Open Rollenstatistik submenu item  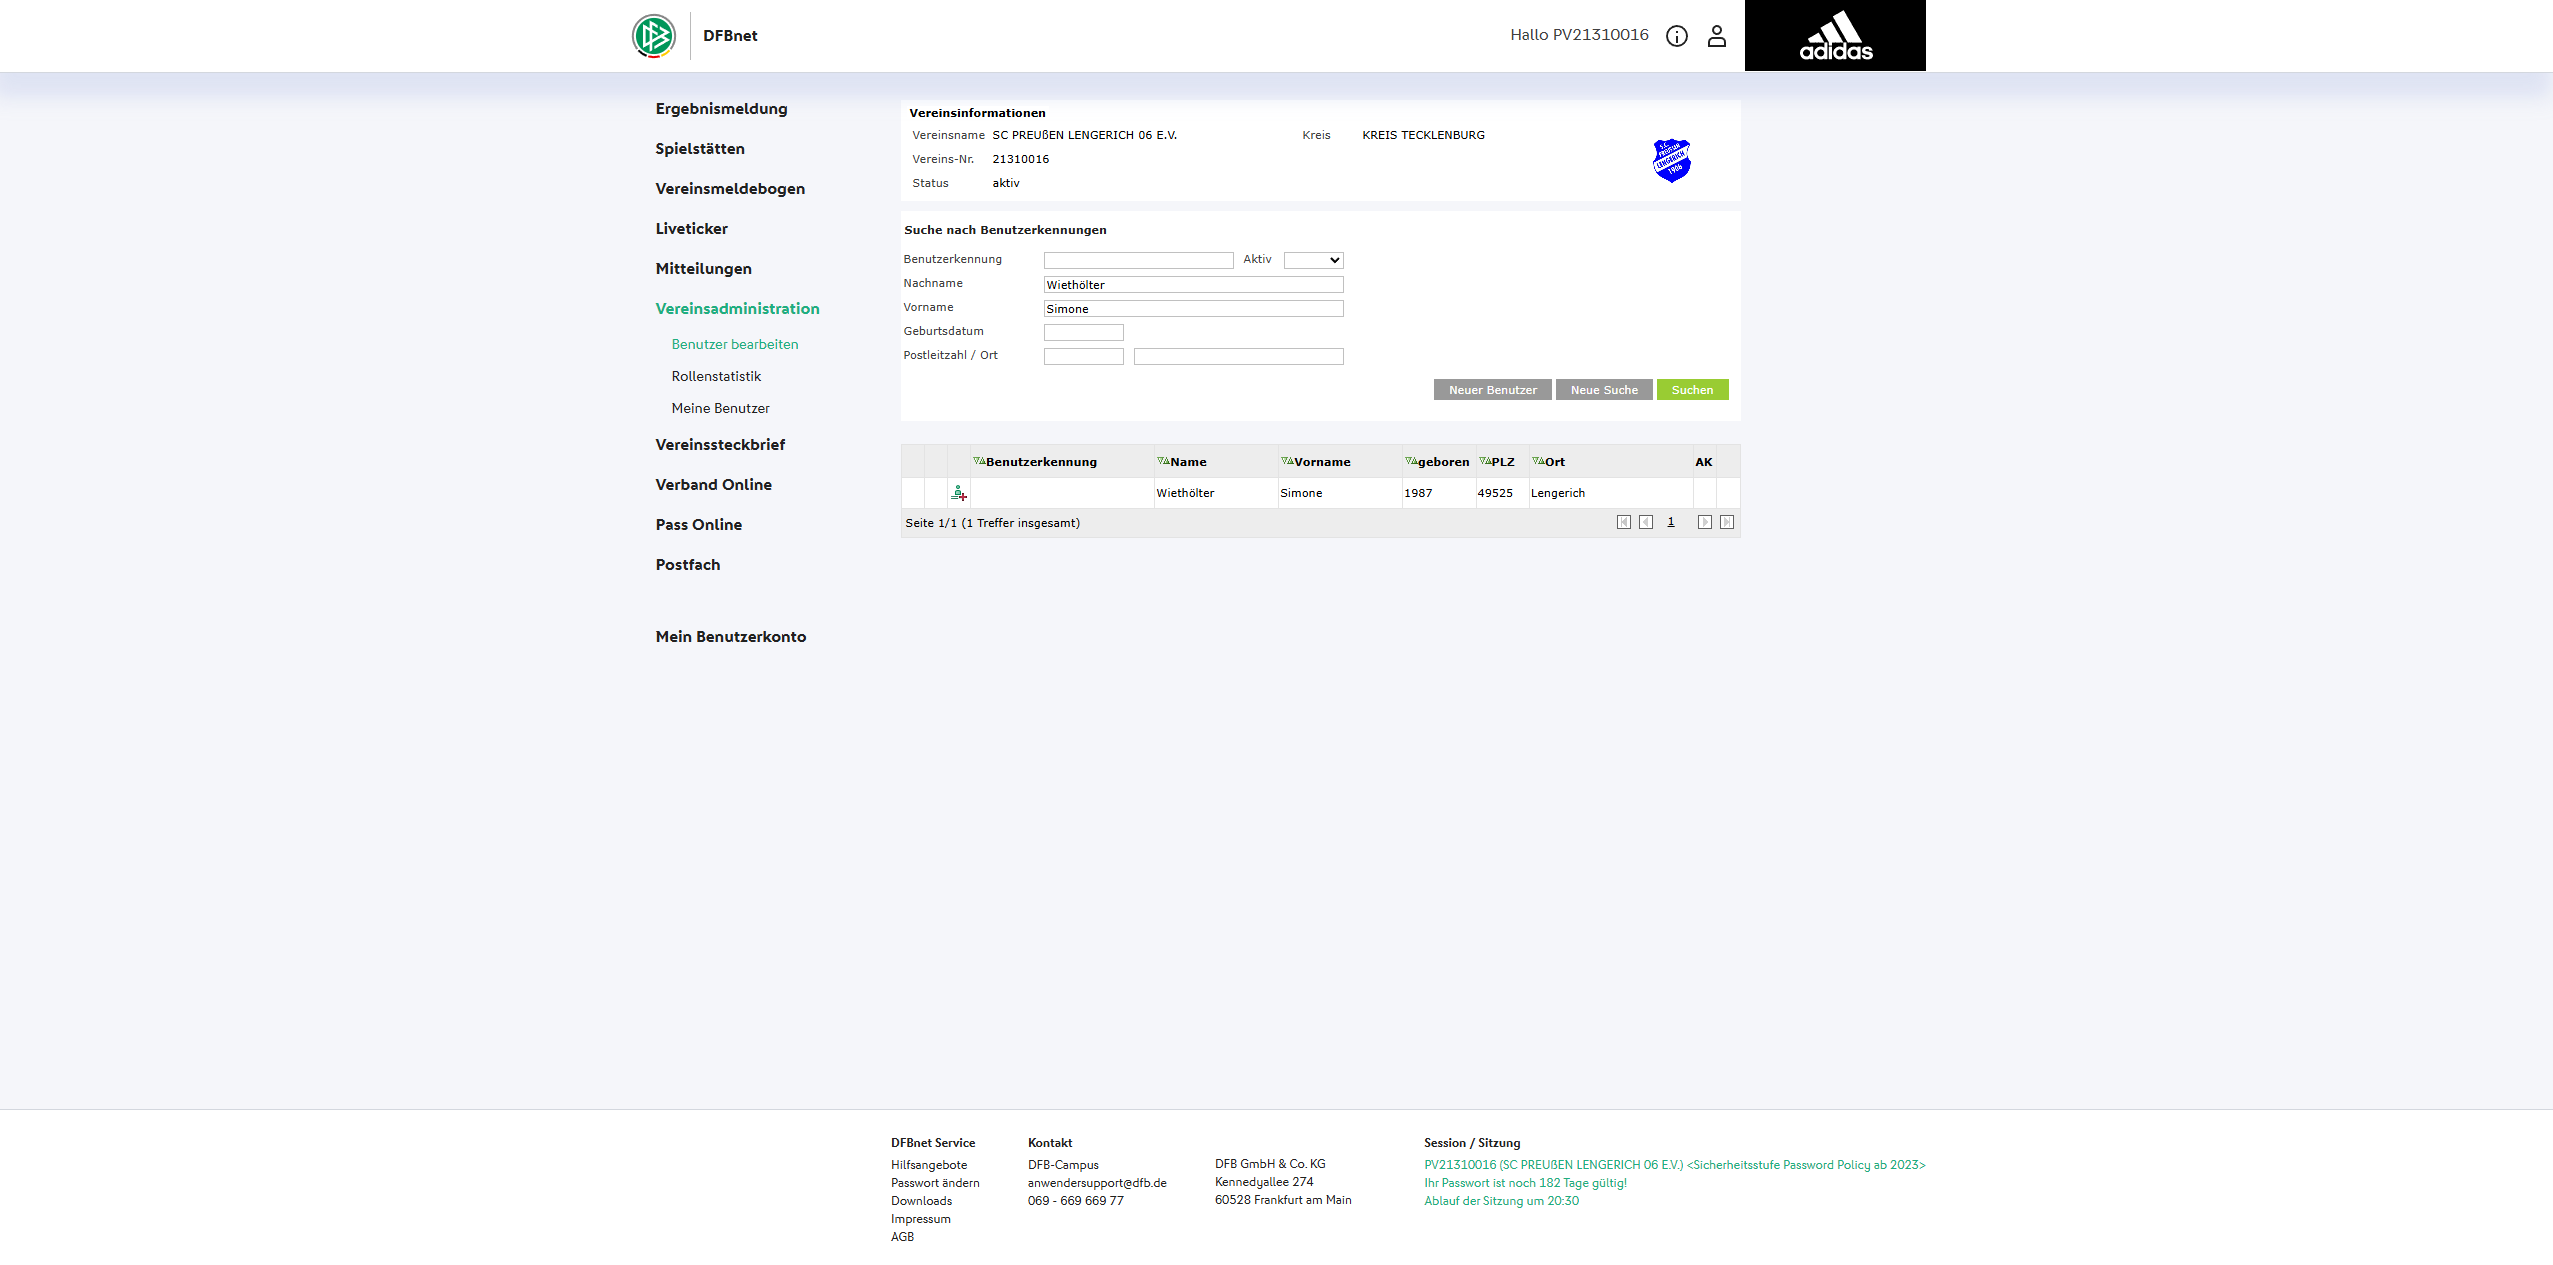click(x=716, y=376)
